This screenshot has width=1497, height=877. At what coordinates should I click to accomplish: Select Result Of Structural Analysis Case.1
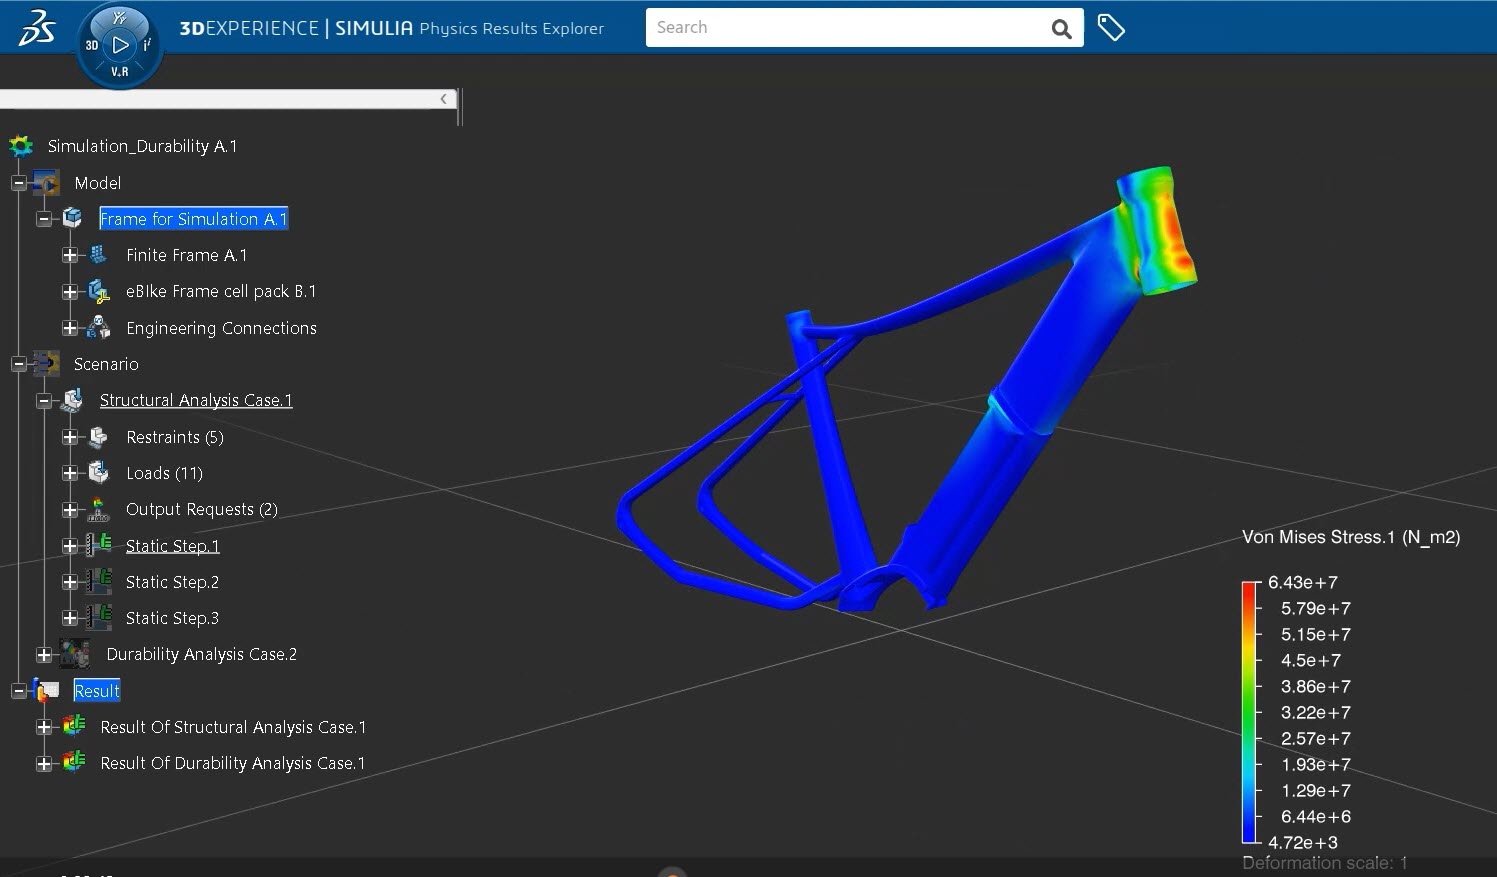233,727
